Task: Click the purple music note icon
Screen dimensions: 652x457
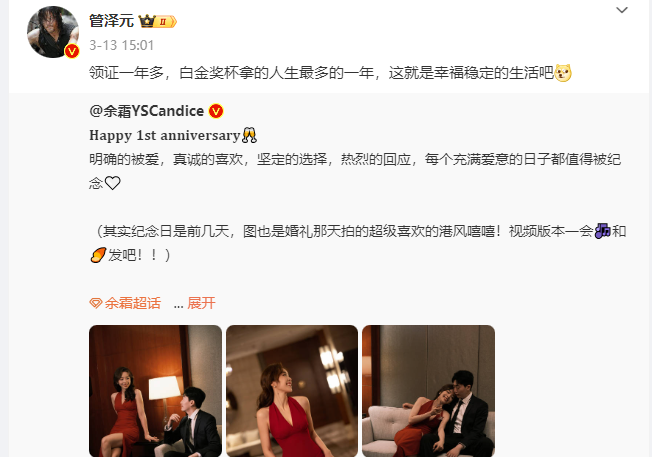Action: [x=602, y=230]
